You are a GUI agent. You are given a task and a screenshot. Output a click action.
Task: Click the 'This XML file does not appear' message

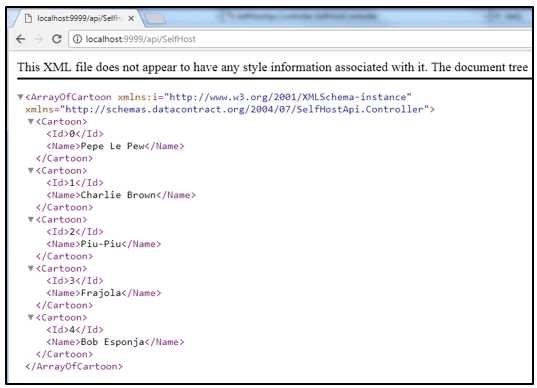(x=273, y=67)
